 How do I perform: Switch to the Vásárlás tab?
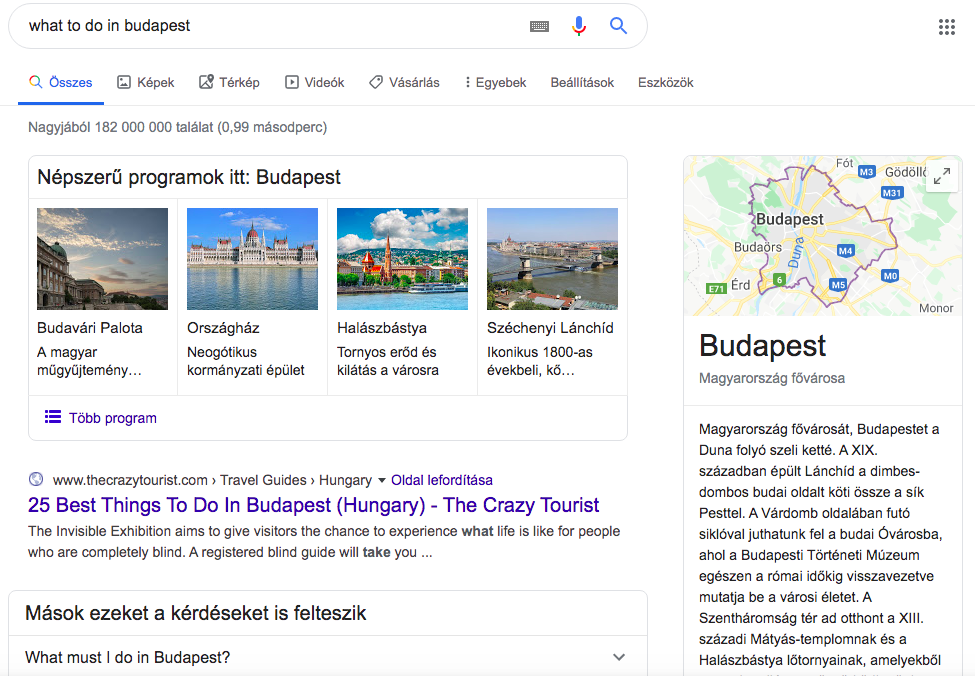coord(404,82)
